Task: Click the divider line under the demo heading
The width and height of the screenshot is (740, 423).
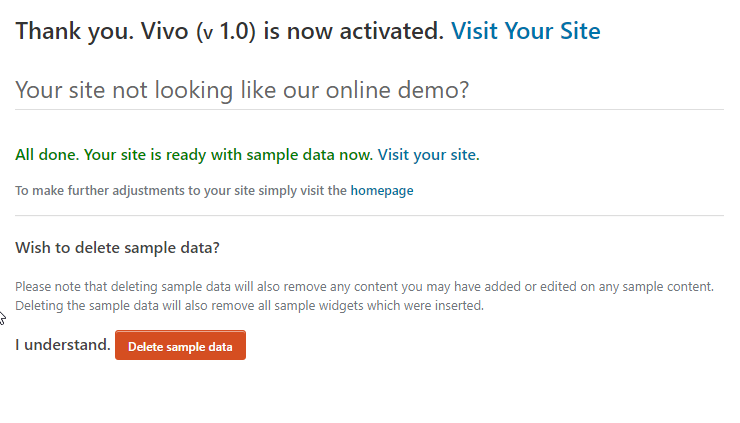Action: 370,110
